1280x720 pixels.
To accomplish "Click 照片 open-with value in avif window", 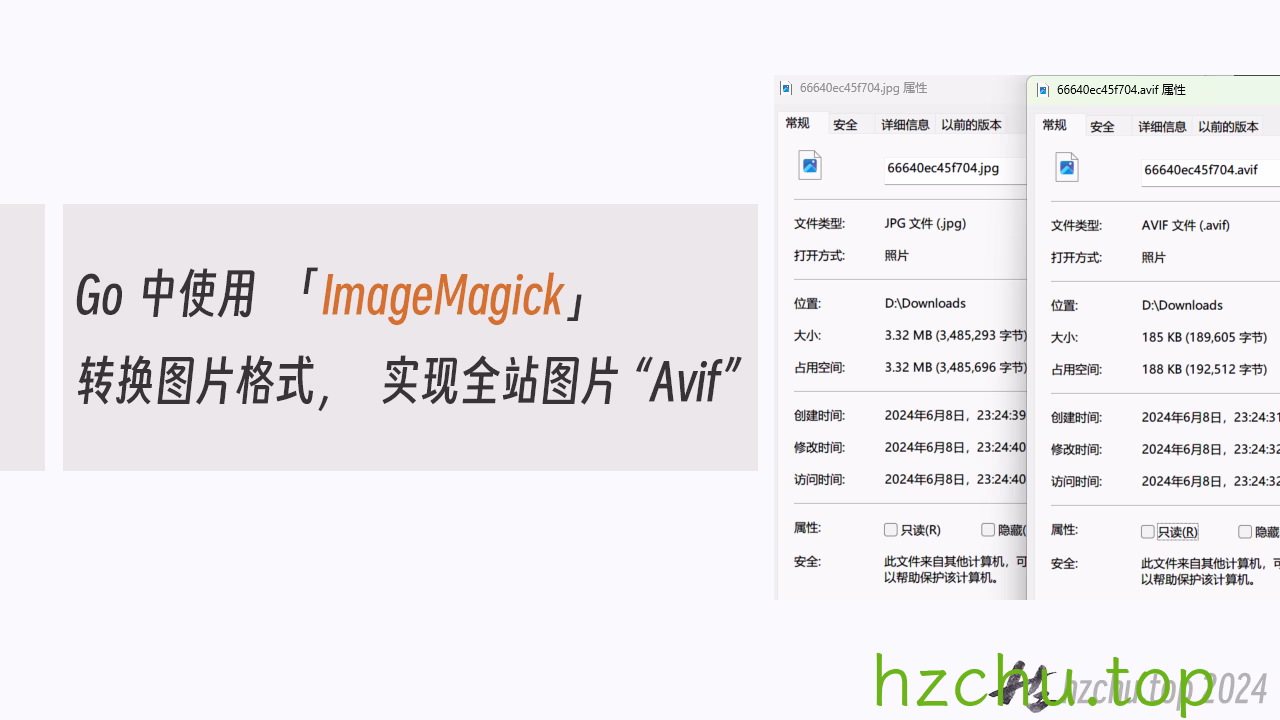I will click(x=1154, y=258).
